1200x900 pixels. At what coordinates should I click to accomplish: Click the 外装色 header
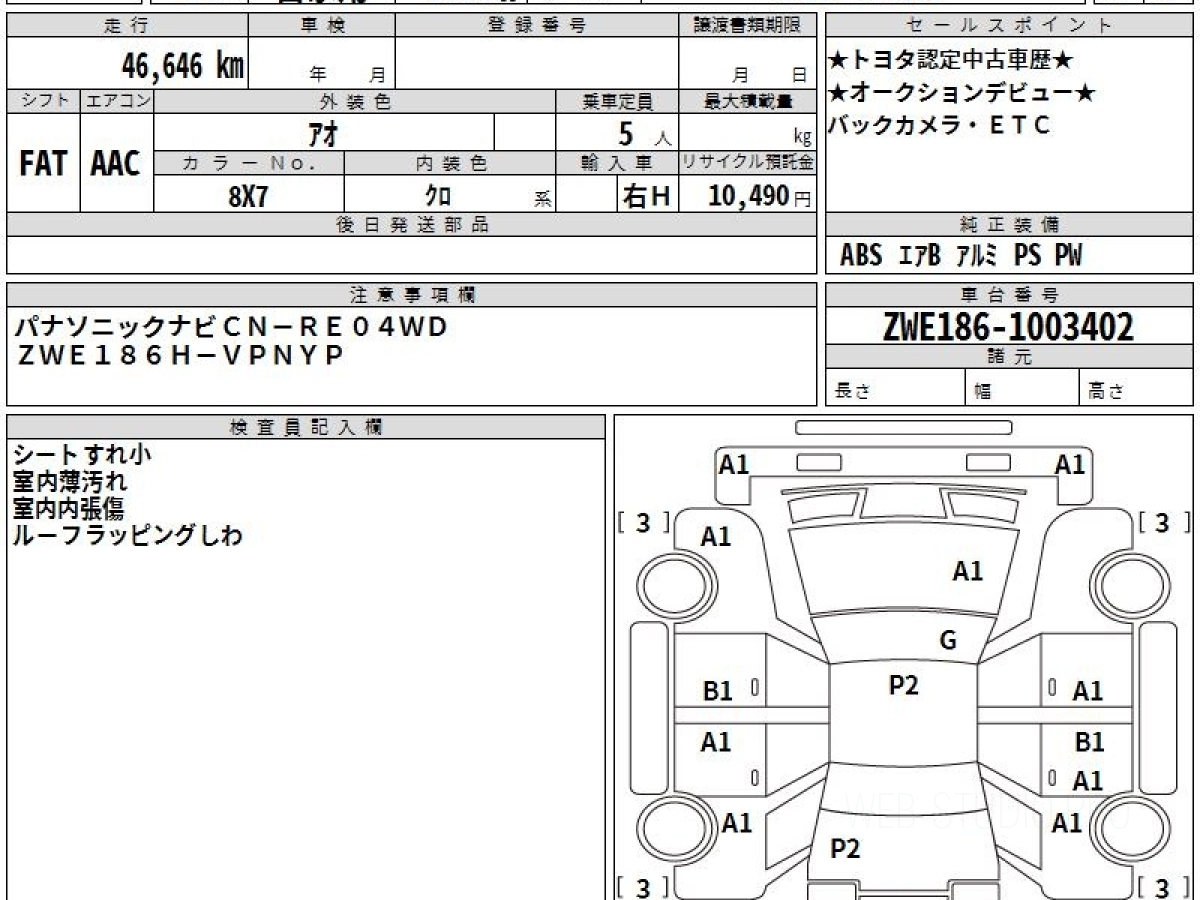355,101
